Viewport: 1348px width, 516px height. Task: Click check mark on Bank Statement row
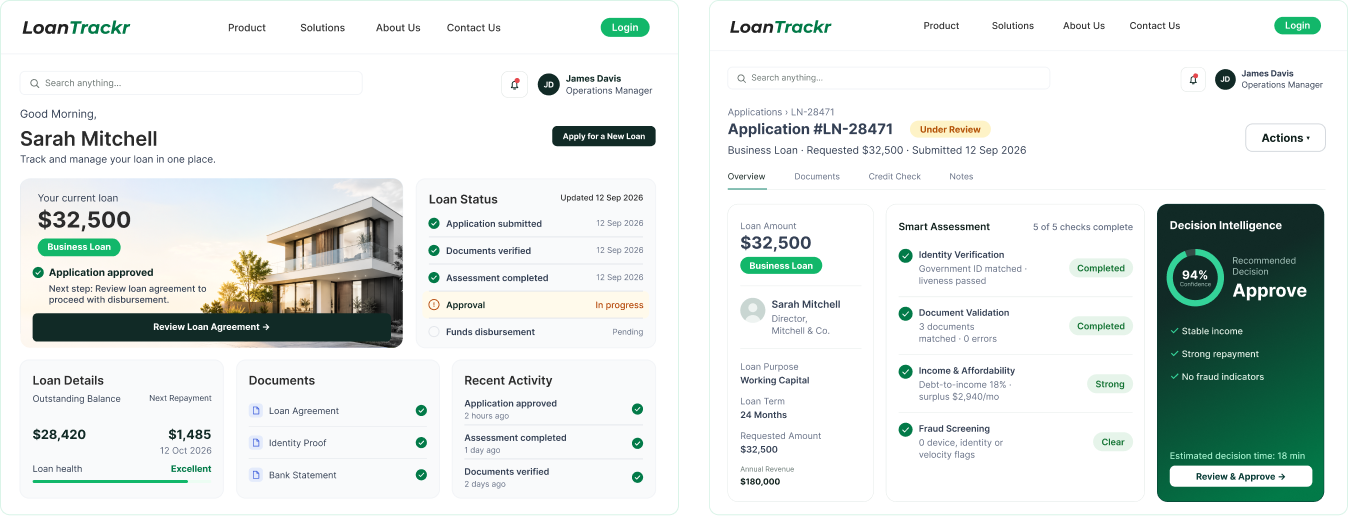click(x=421, y=475)
